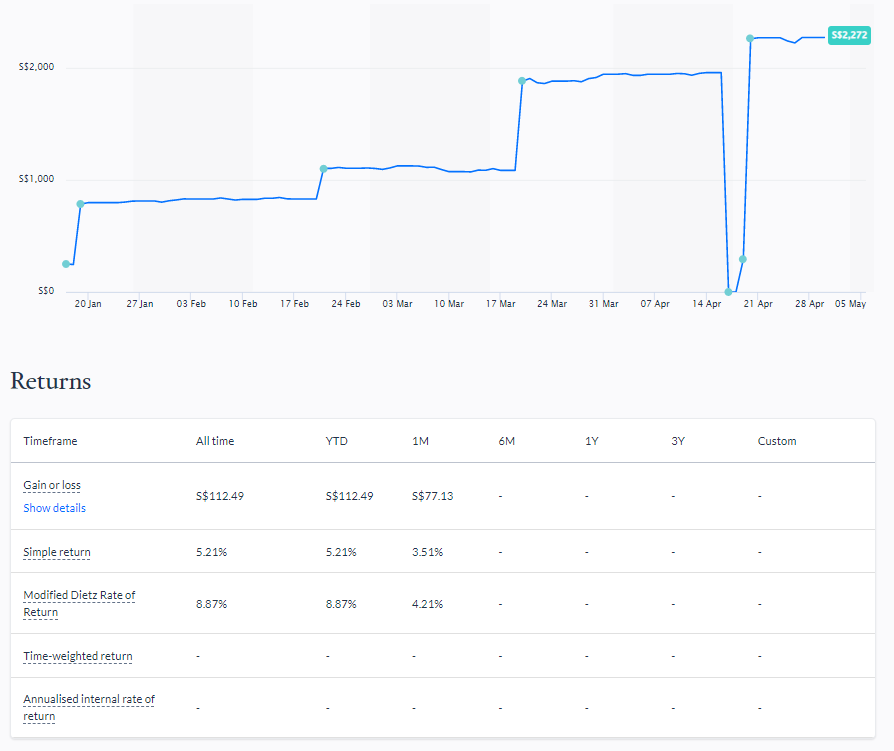This screenshot has height=751, width=894.
Task: Click the Timeframe header cell
Action: click(x=50, y=441)
